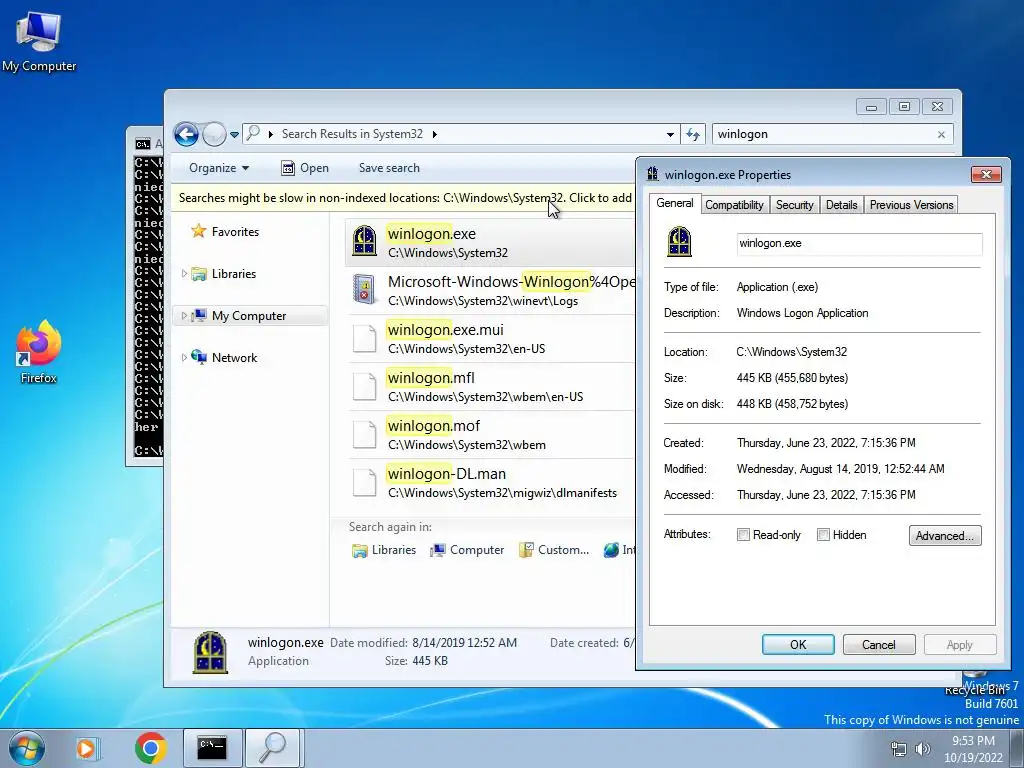Go back with the Explorer back arrow
The height and width of the screenshot is (768, 1024).
click(x=186, y=135)
